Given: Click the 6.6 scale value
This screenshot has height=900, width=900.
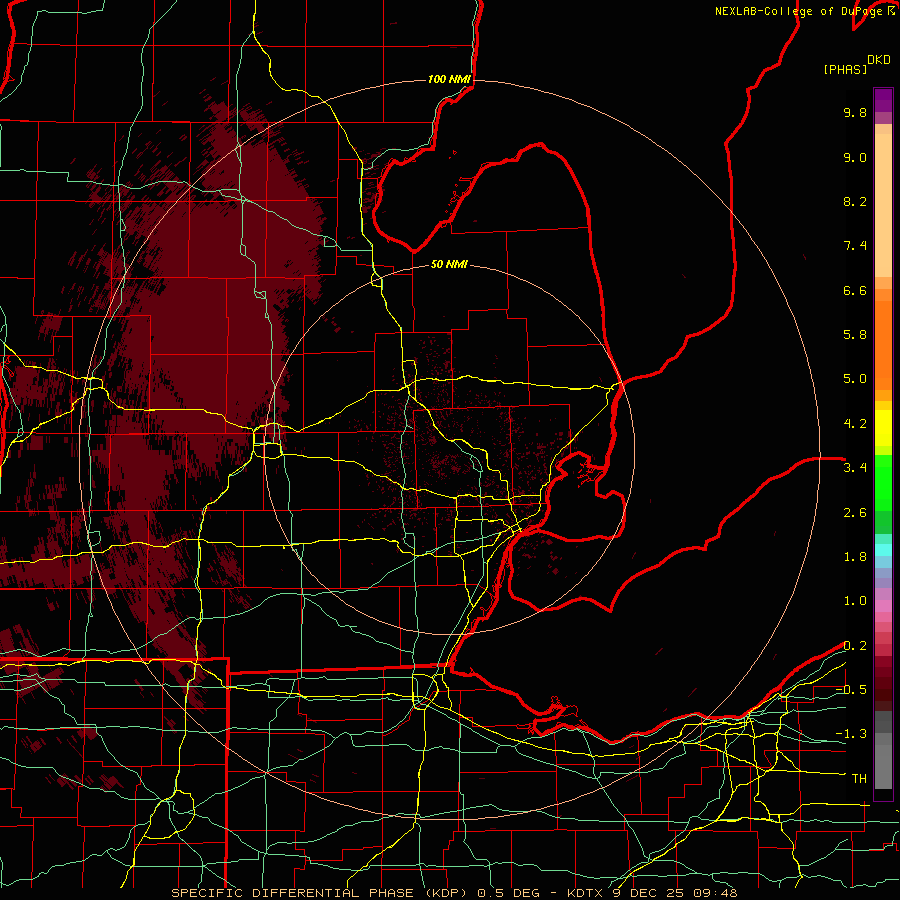Looking at the screenshot, I should coord(855,290).
